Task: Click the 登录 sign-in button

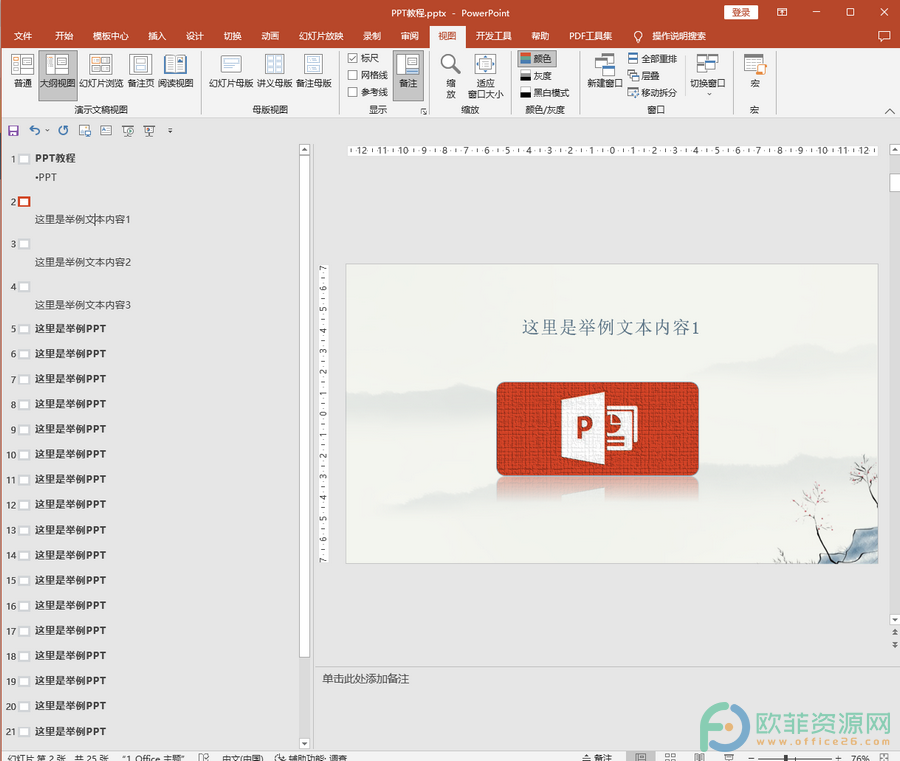Action: point(741,12)
